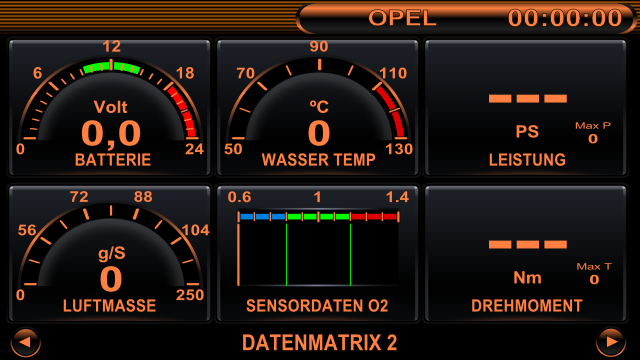Go to next page with right arrow
Image resolution: width=640 pixels, height=360 pixels.
pos(611,342)
